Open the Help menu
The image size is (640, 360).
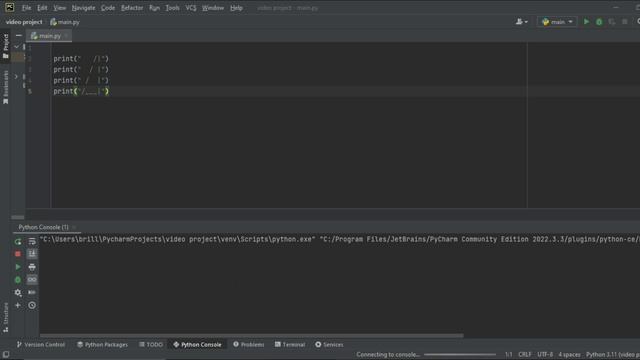pyautogui.click(x=236, y=8)
